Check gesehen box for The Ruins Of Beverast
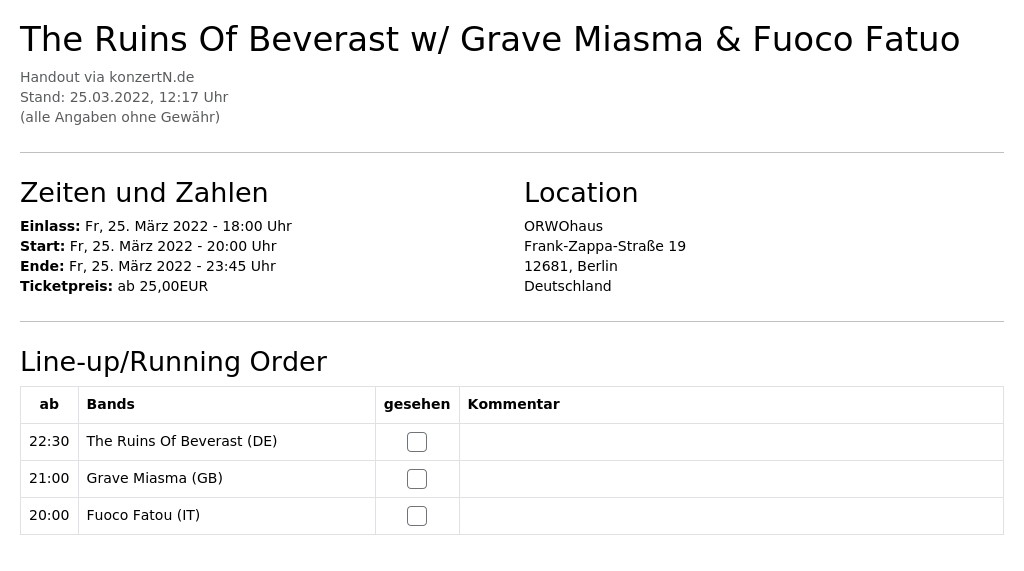This screenshot has height=571, width=1024. coord(417,442)
